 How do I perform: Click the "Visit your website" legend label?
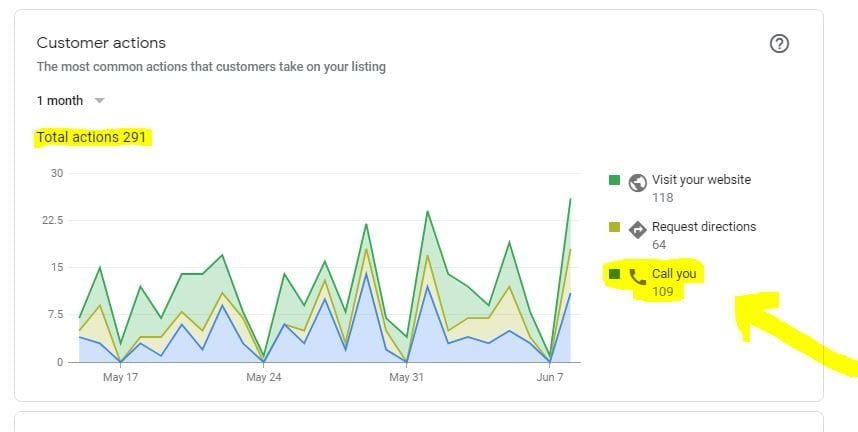[701, 180]
